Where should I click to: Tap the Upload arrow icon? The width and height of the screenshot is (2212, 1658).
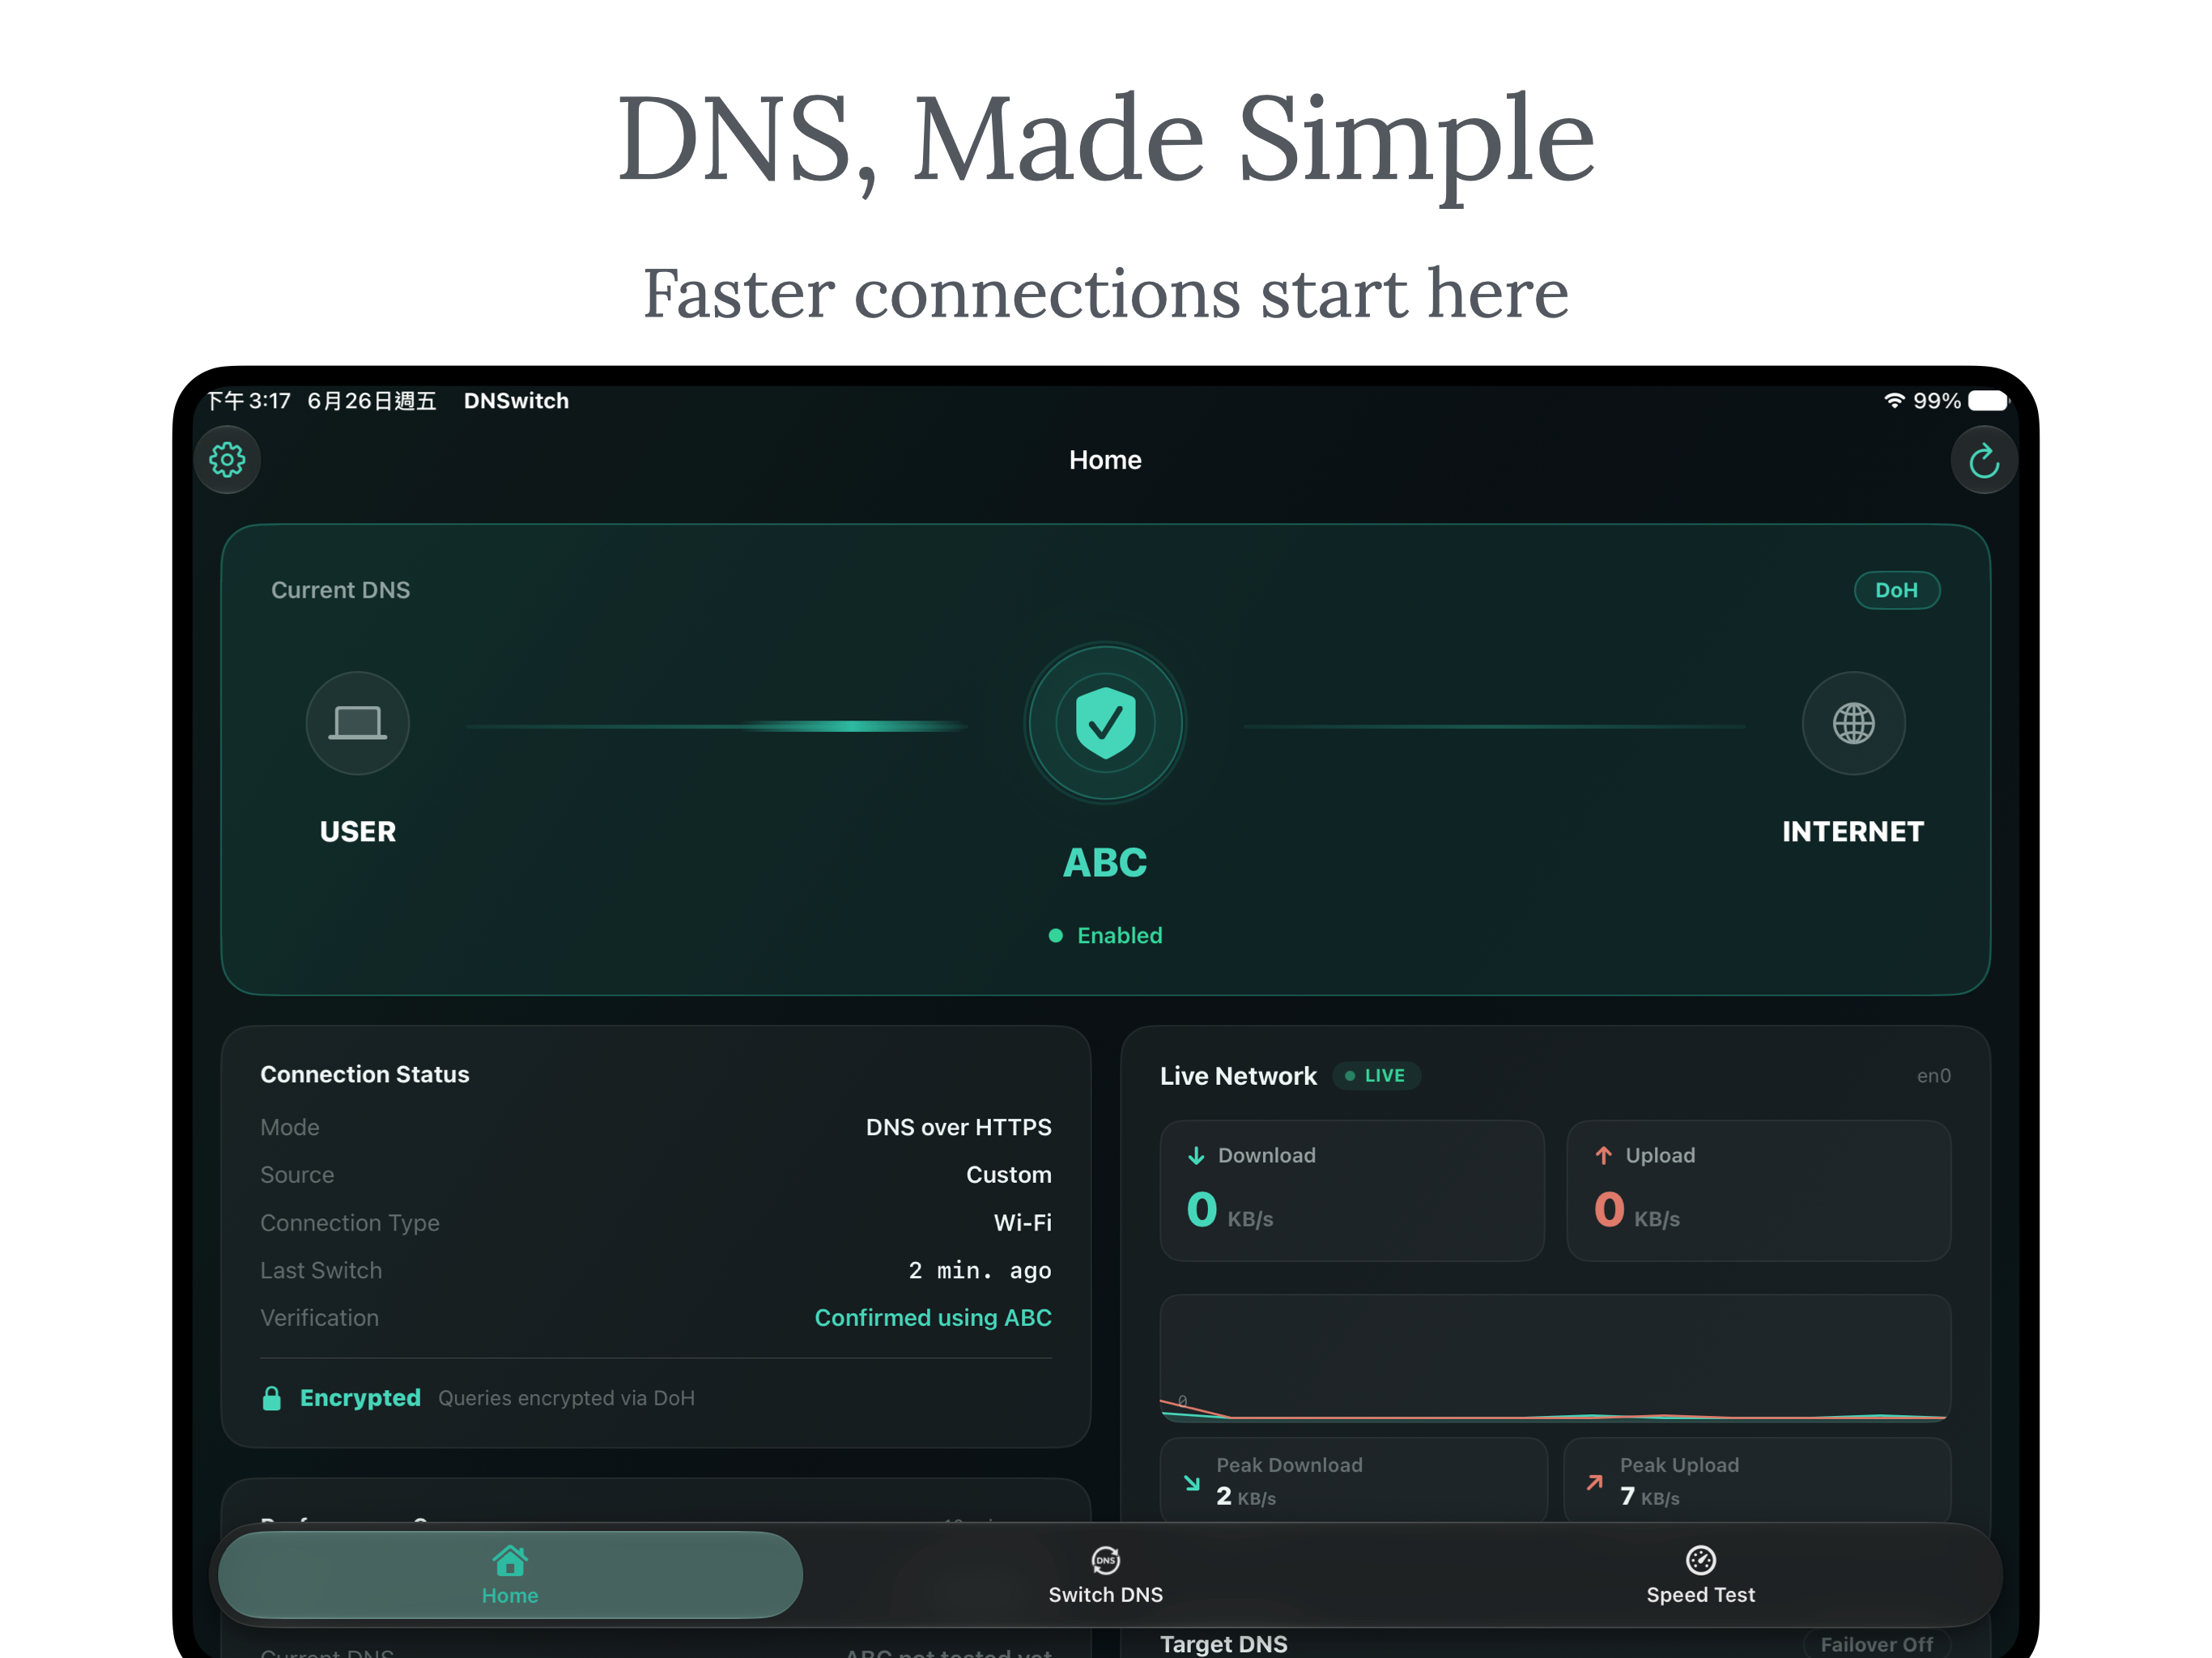point(1603,1155)
